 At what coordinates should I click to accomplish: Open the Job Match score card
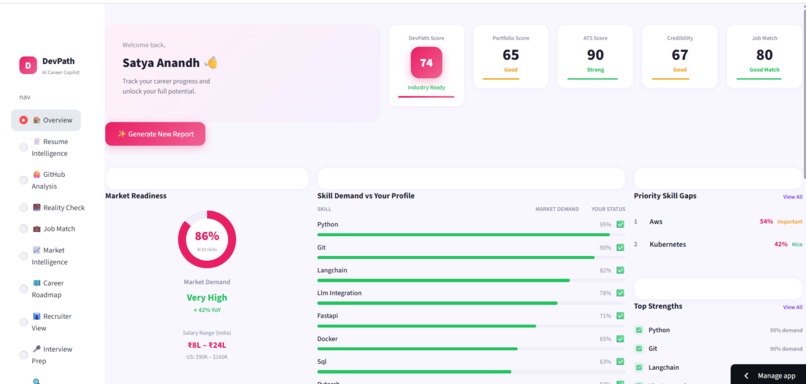[764, 57]
